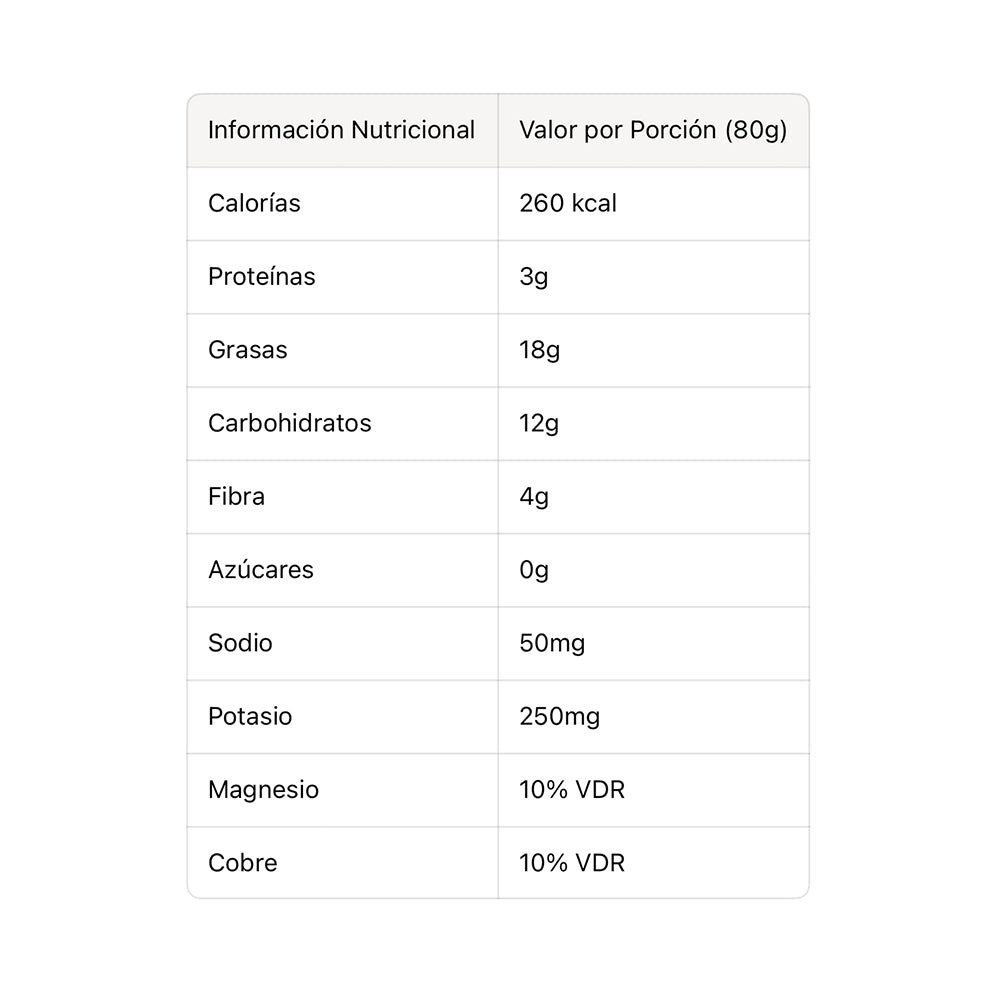Click the Valor por Porción (80g) header
The width and height of the screenshot is (1000, 1000).
pyautogui.click(x=653, y=130)
